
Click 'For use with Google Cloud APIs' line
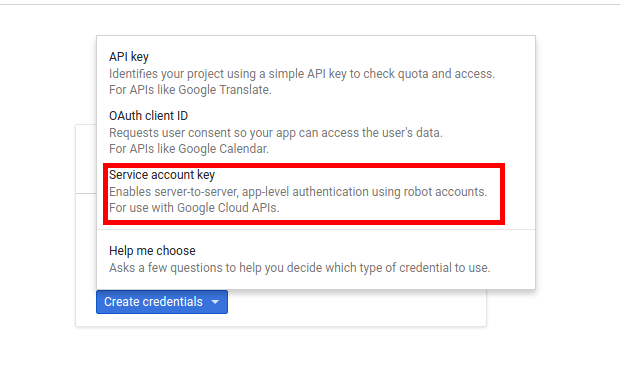(x=194, y=208)
